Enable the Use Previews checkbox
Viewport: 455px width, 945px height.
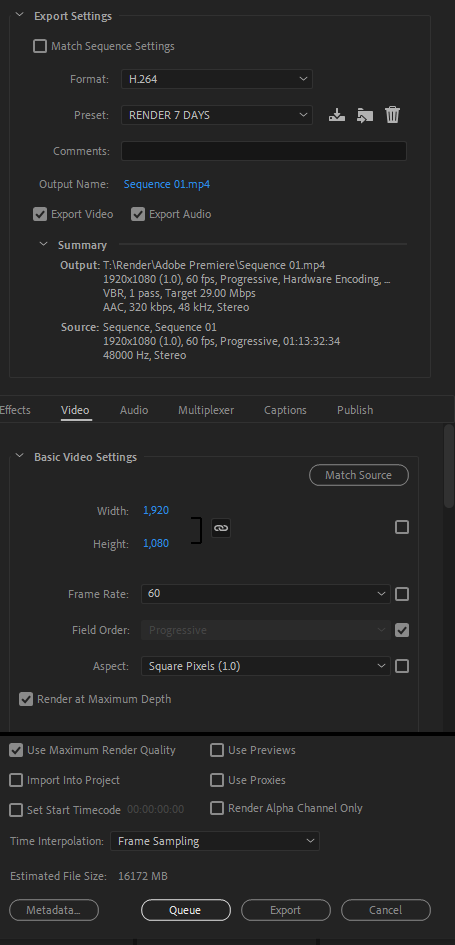pos(217,750)
